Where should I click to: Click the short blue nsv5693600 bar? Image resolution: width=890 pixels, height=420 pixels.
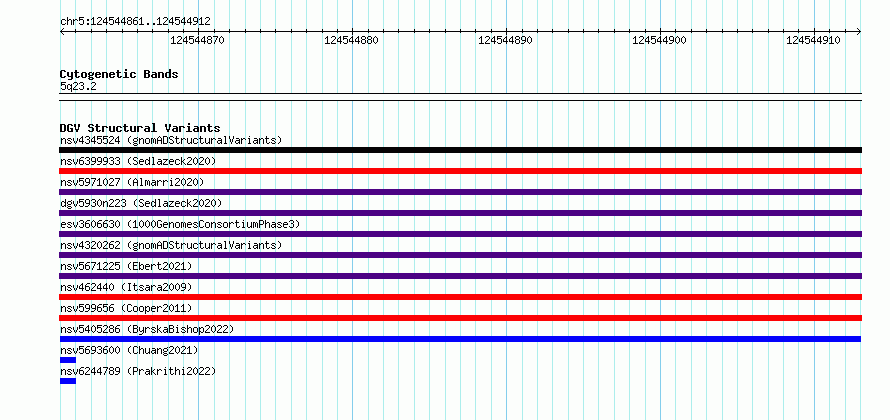pyautogui.click(x=68, y=360)
